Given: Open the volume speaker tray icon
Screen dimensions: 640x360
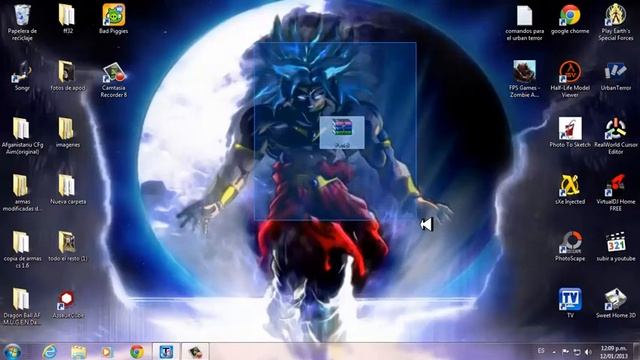Looking at the screenshot, I should click(588, 352).
